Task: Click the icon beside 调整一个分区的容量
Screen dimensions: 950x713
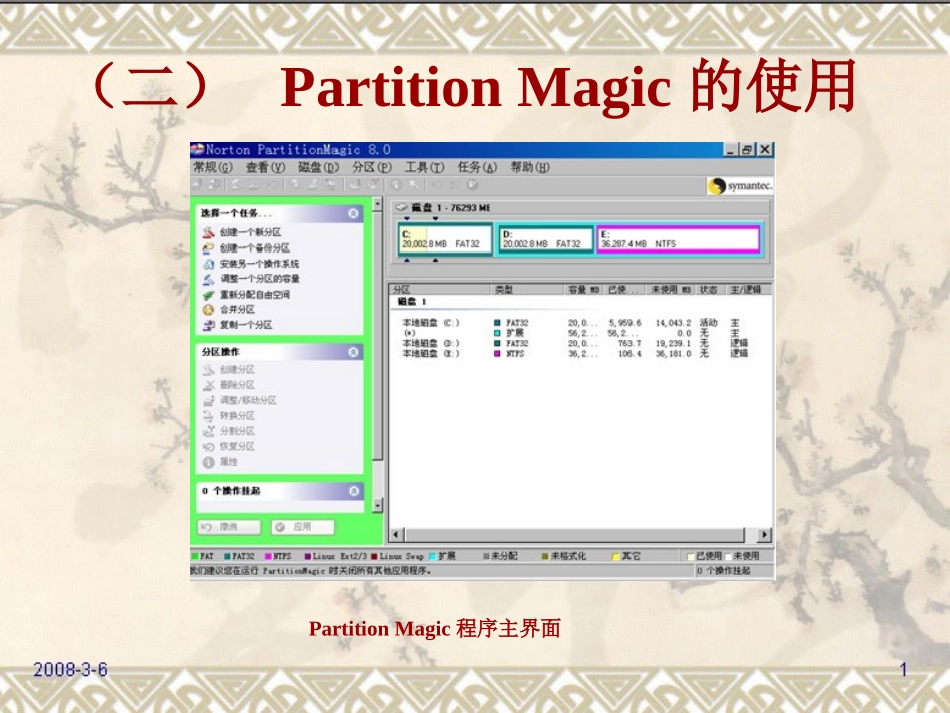Action: [208, 279]
